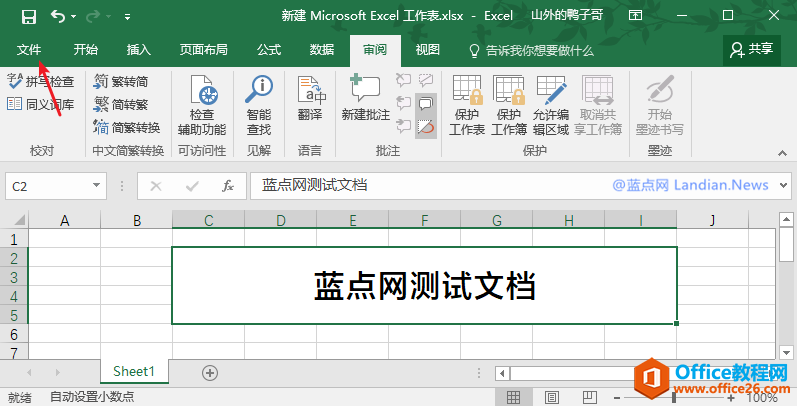Screen dimensions: 797x406
Task: Run 拼写检查 spell check
Action: pos(40,81)
